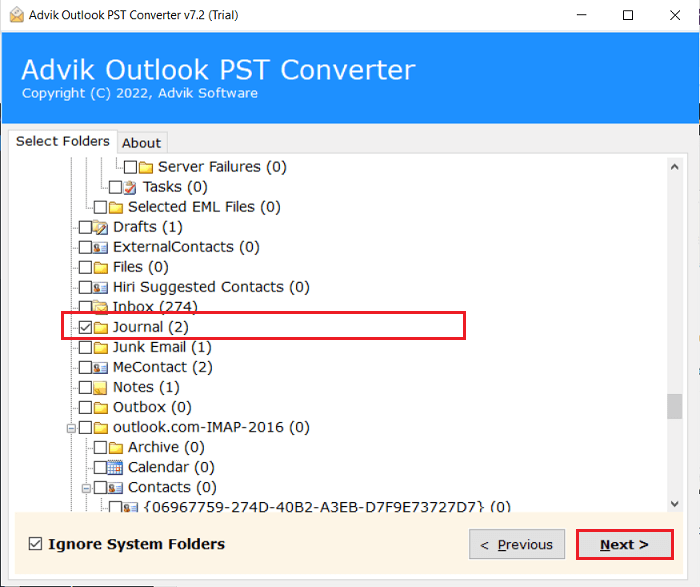The image size is (700, 587).
Task: Select the Hiri Suggested Contacts (0) row text
Action: click(211, 287)
